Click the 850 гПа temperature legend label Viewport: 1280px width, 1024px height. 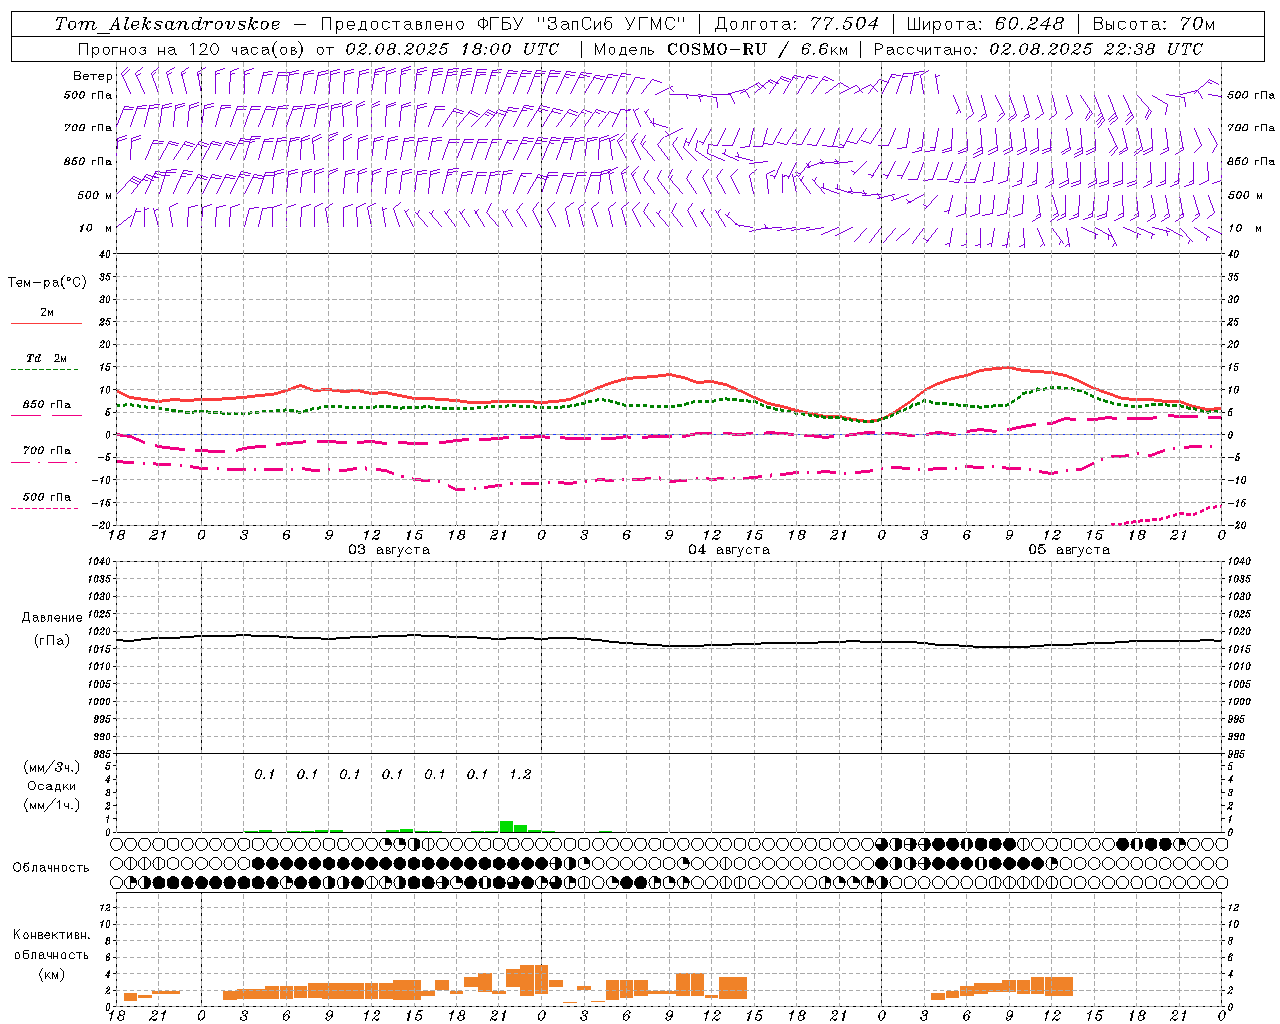click(x=47, y=405)
